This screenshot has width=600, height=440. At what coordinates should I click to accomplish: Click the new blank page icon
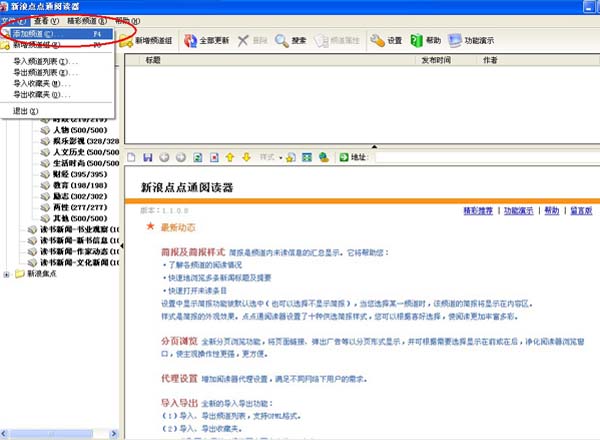pos(131,157)
